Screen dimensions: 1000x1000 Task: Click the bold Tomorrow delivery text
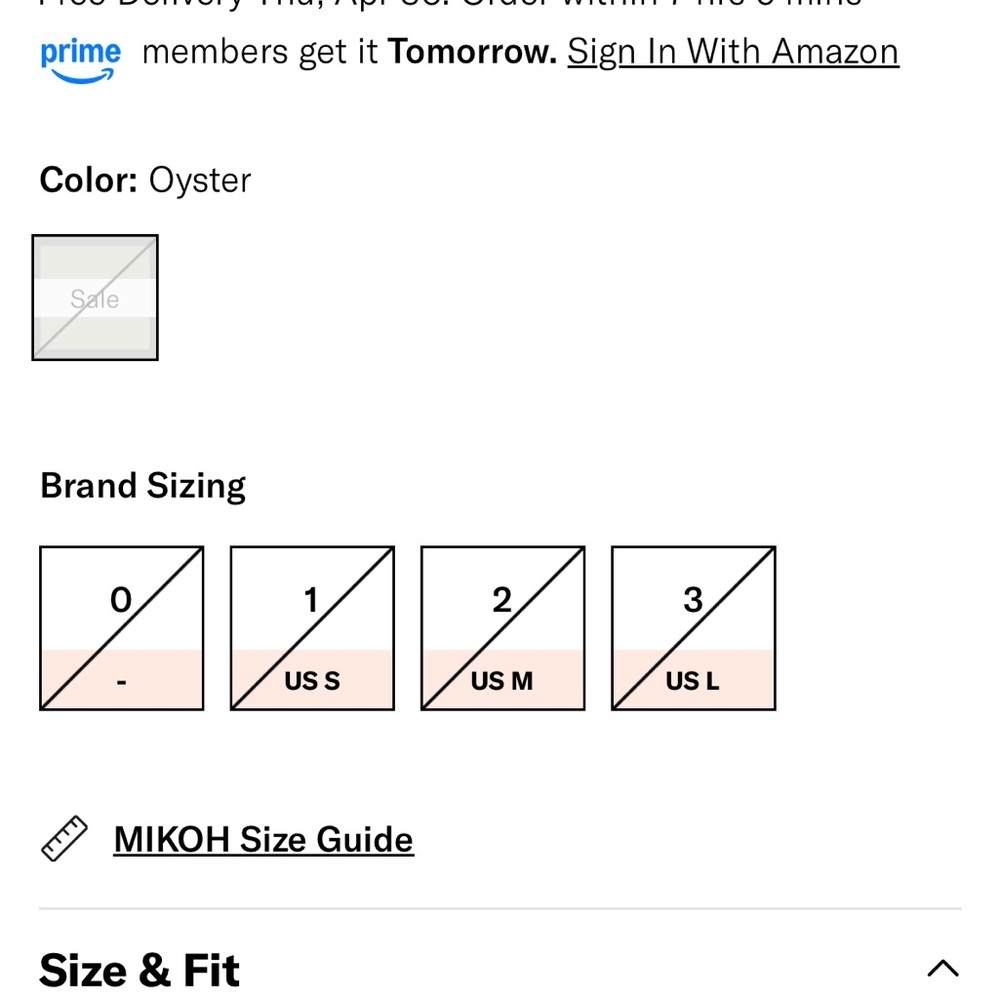(x=473, y=51)
